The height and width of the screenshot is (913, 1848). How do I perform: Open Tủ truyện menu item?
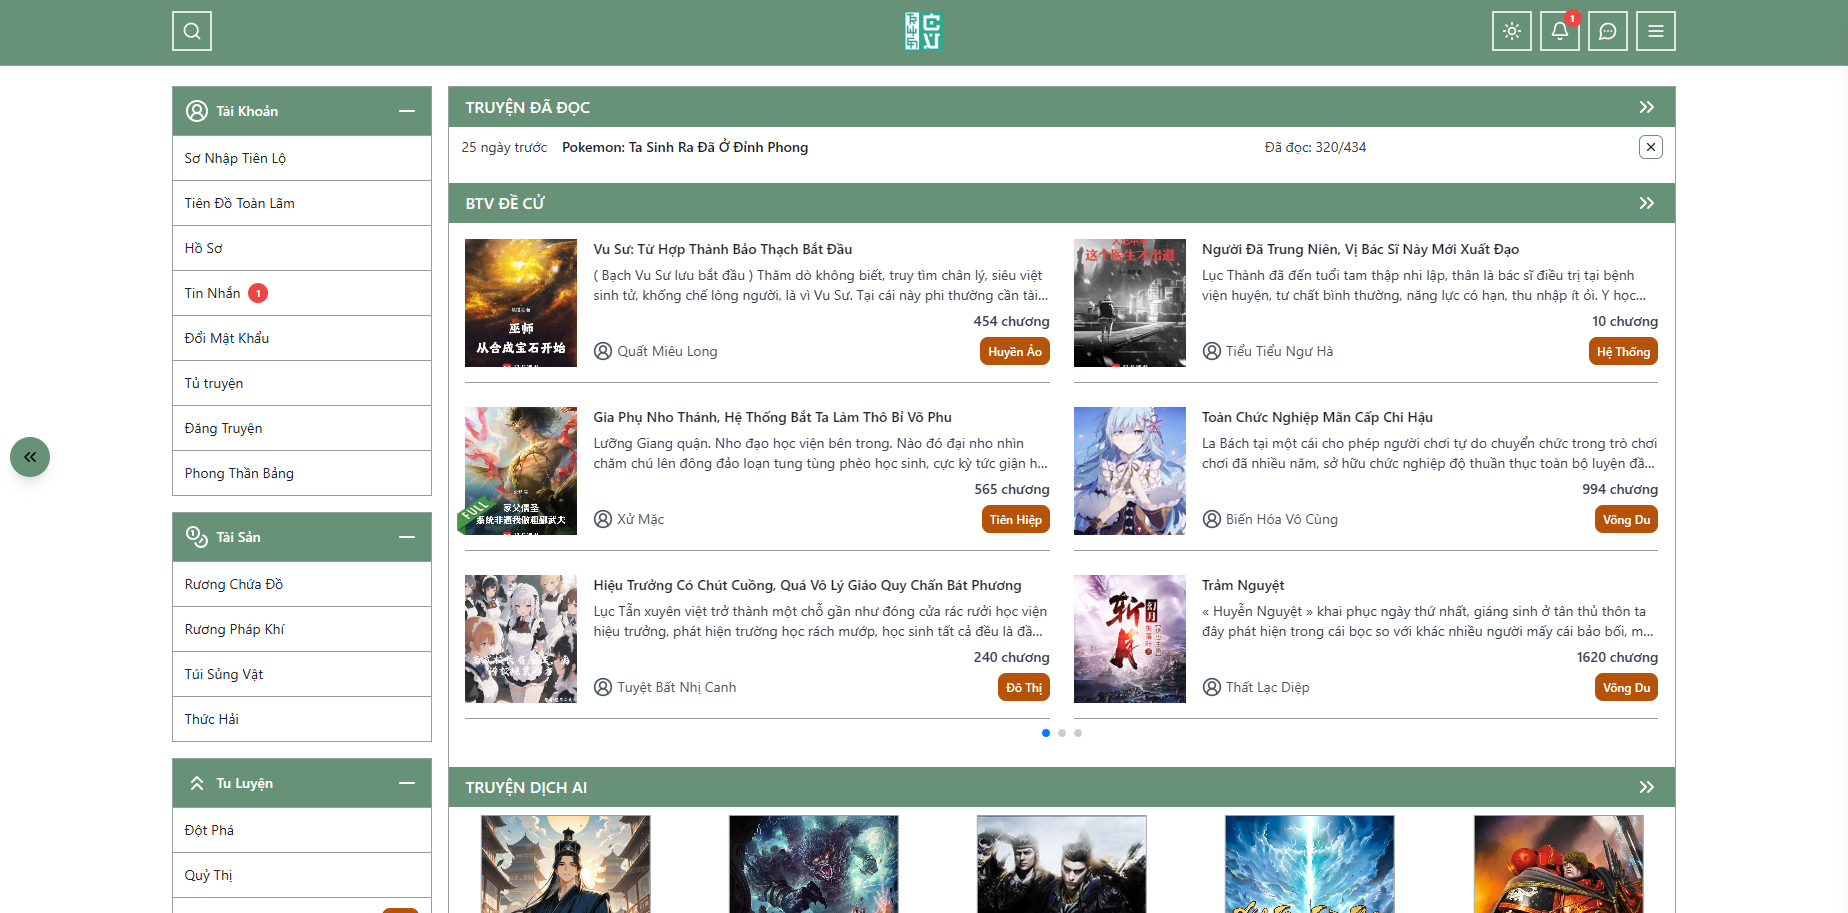click(214, 383)
